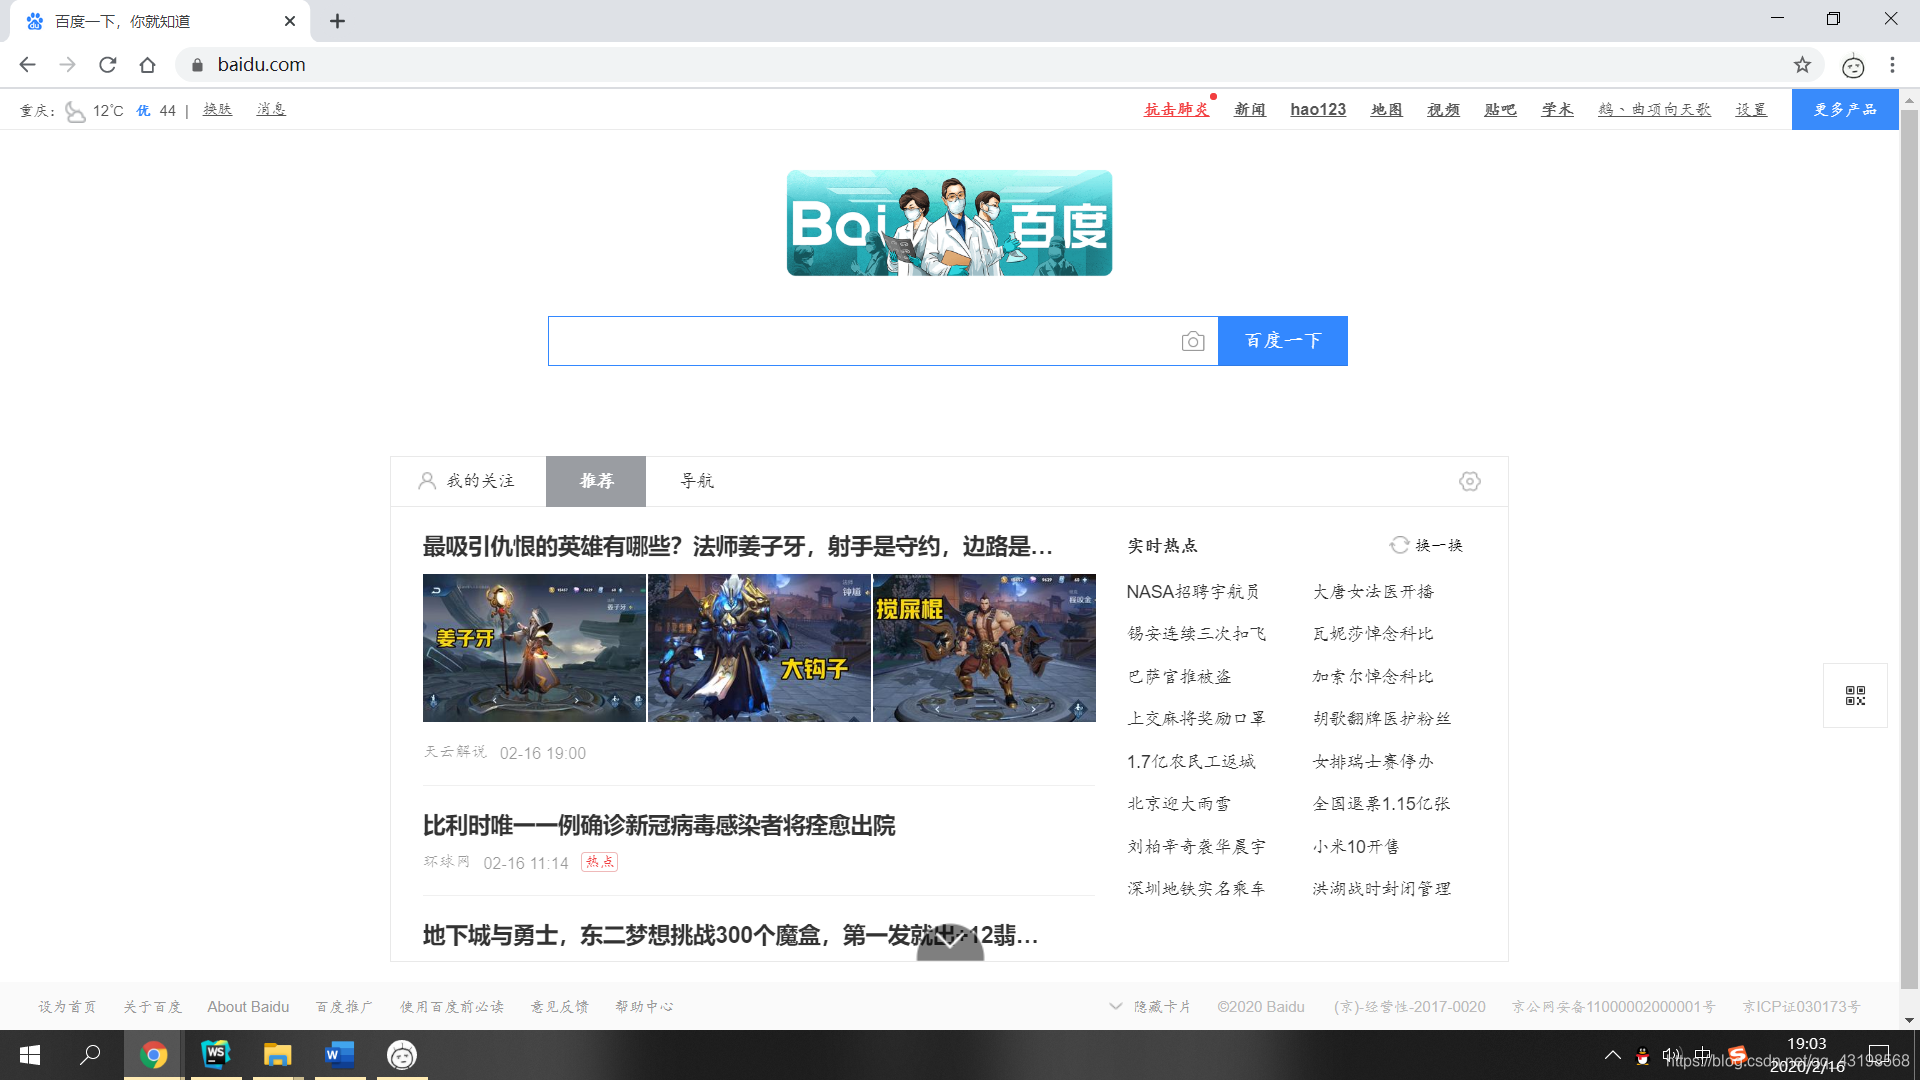Open the 抗击肺炎 link

tap(1177, 110)
